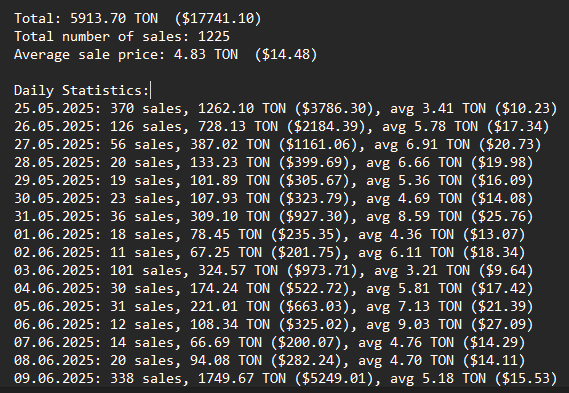Click the 27.05.2025 row with 56 sales
Viewport: 569px width, 393px height.
[x=278, y=145]
